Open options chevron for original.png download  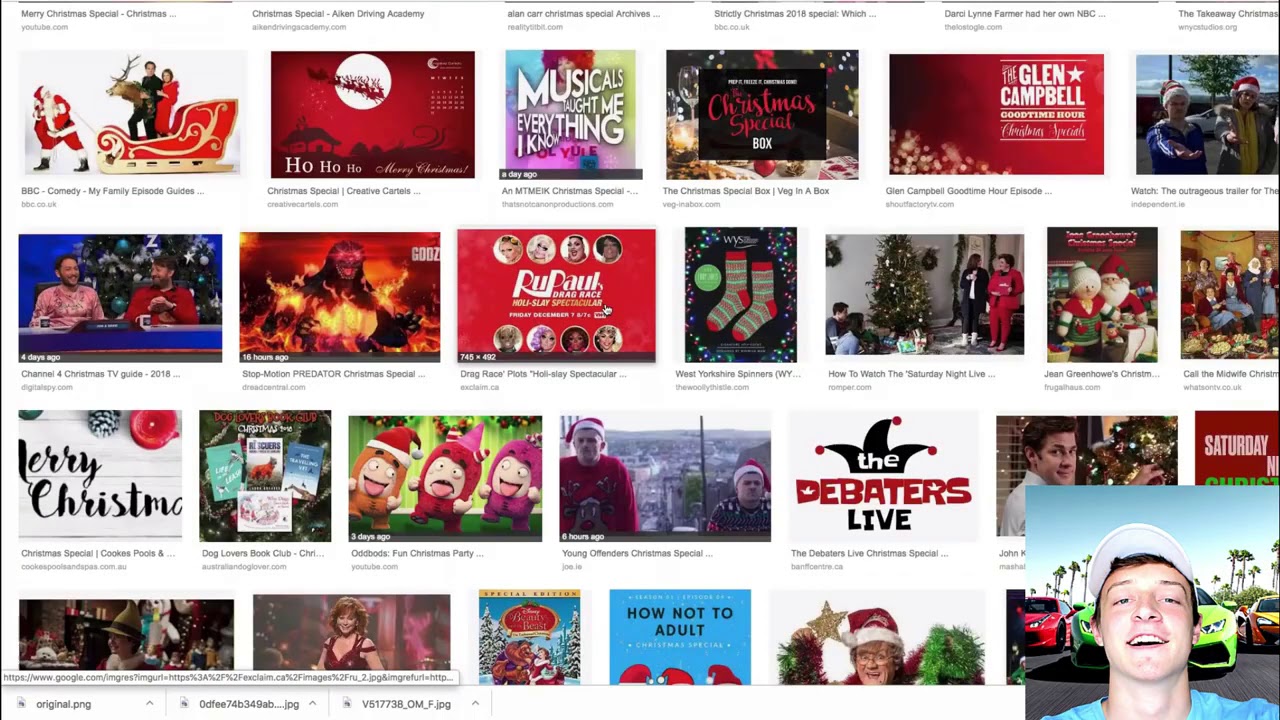[x=149, y=704]
